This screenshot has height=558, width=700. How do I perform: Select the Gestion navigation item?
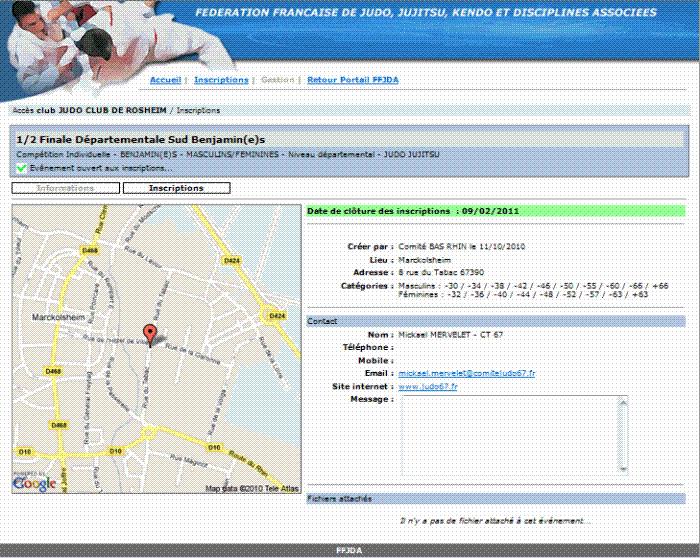277,79
